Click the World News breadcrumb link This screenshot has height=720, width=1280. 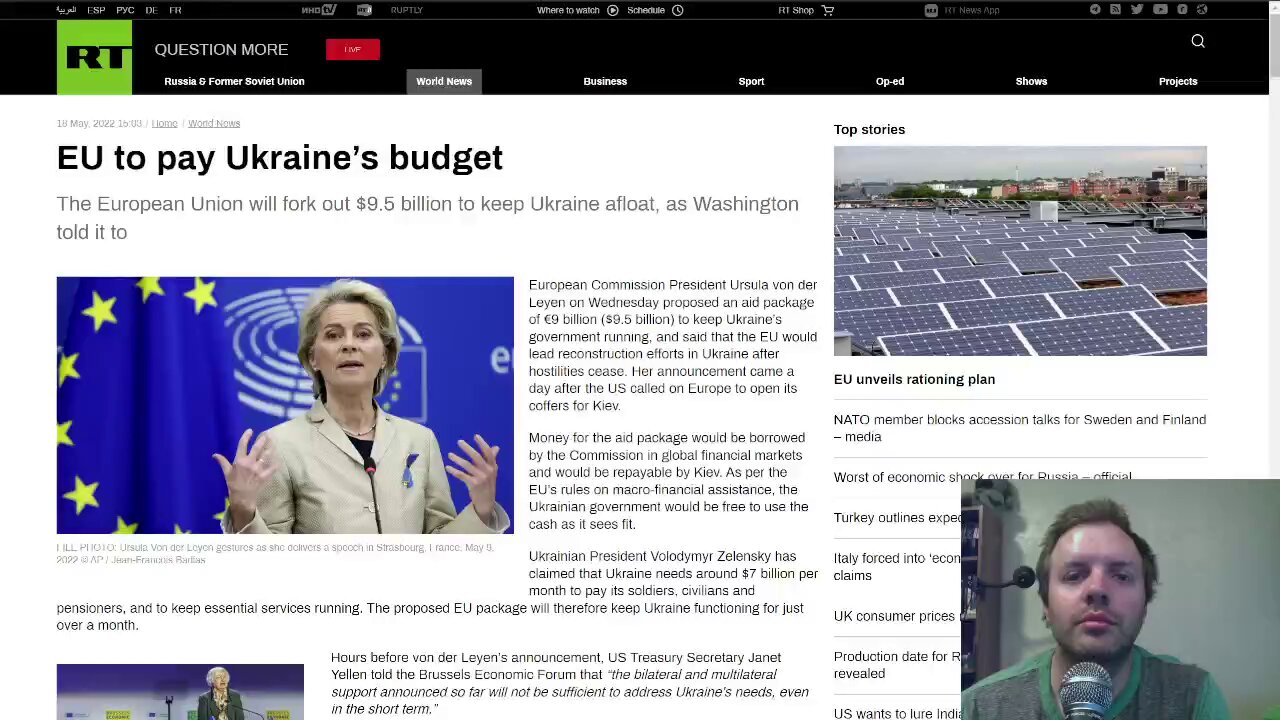click(214, 123)
